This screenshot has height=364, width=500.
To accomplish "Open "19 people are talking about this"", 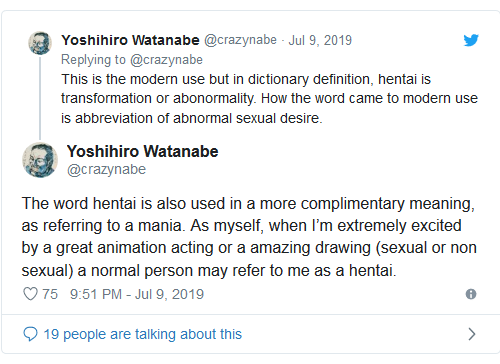I will point(142,334).
